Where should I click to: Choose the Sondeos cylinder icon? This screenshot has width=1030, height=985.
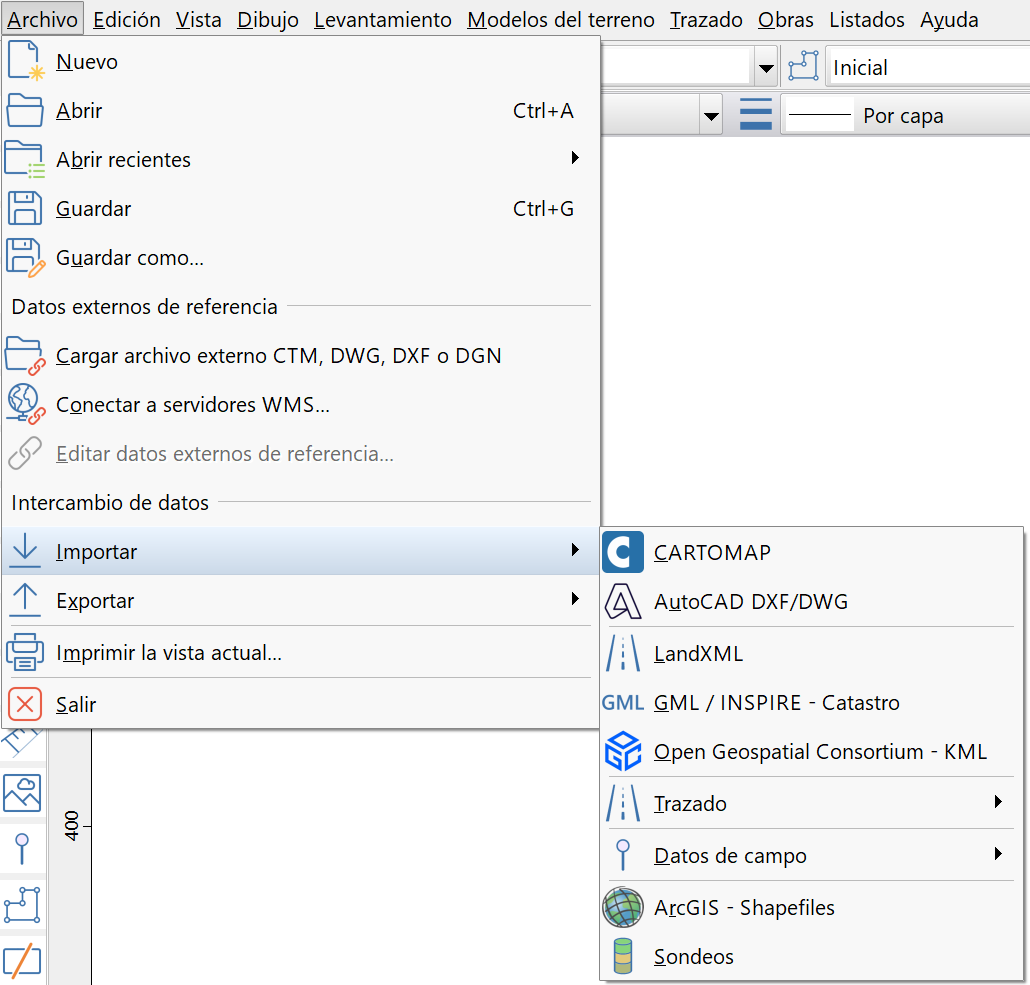pos(623,957)
